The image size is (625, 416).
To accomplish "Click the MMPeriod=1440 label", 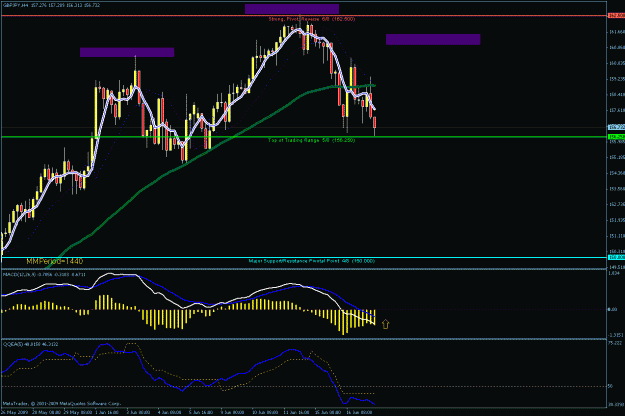I will tap(55, 261).
